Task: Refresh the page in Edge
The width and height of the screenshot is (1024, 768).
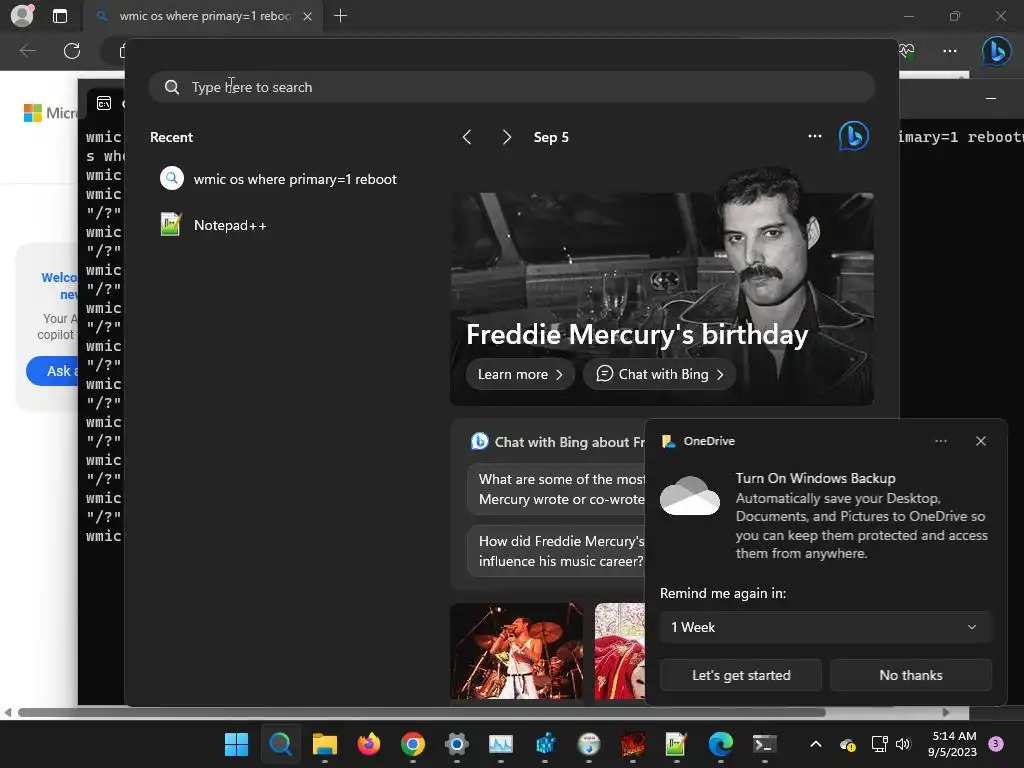Action: (72, 50)
